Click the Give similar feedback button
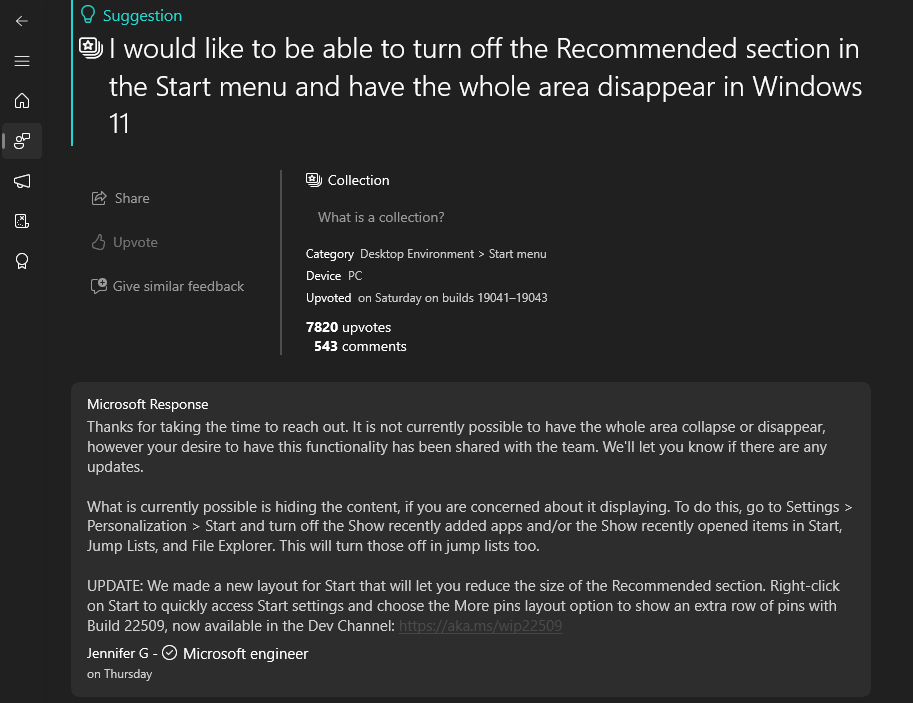 click(x=168, y=286)
